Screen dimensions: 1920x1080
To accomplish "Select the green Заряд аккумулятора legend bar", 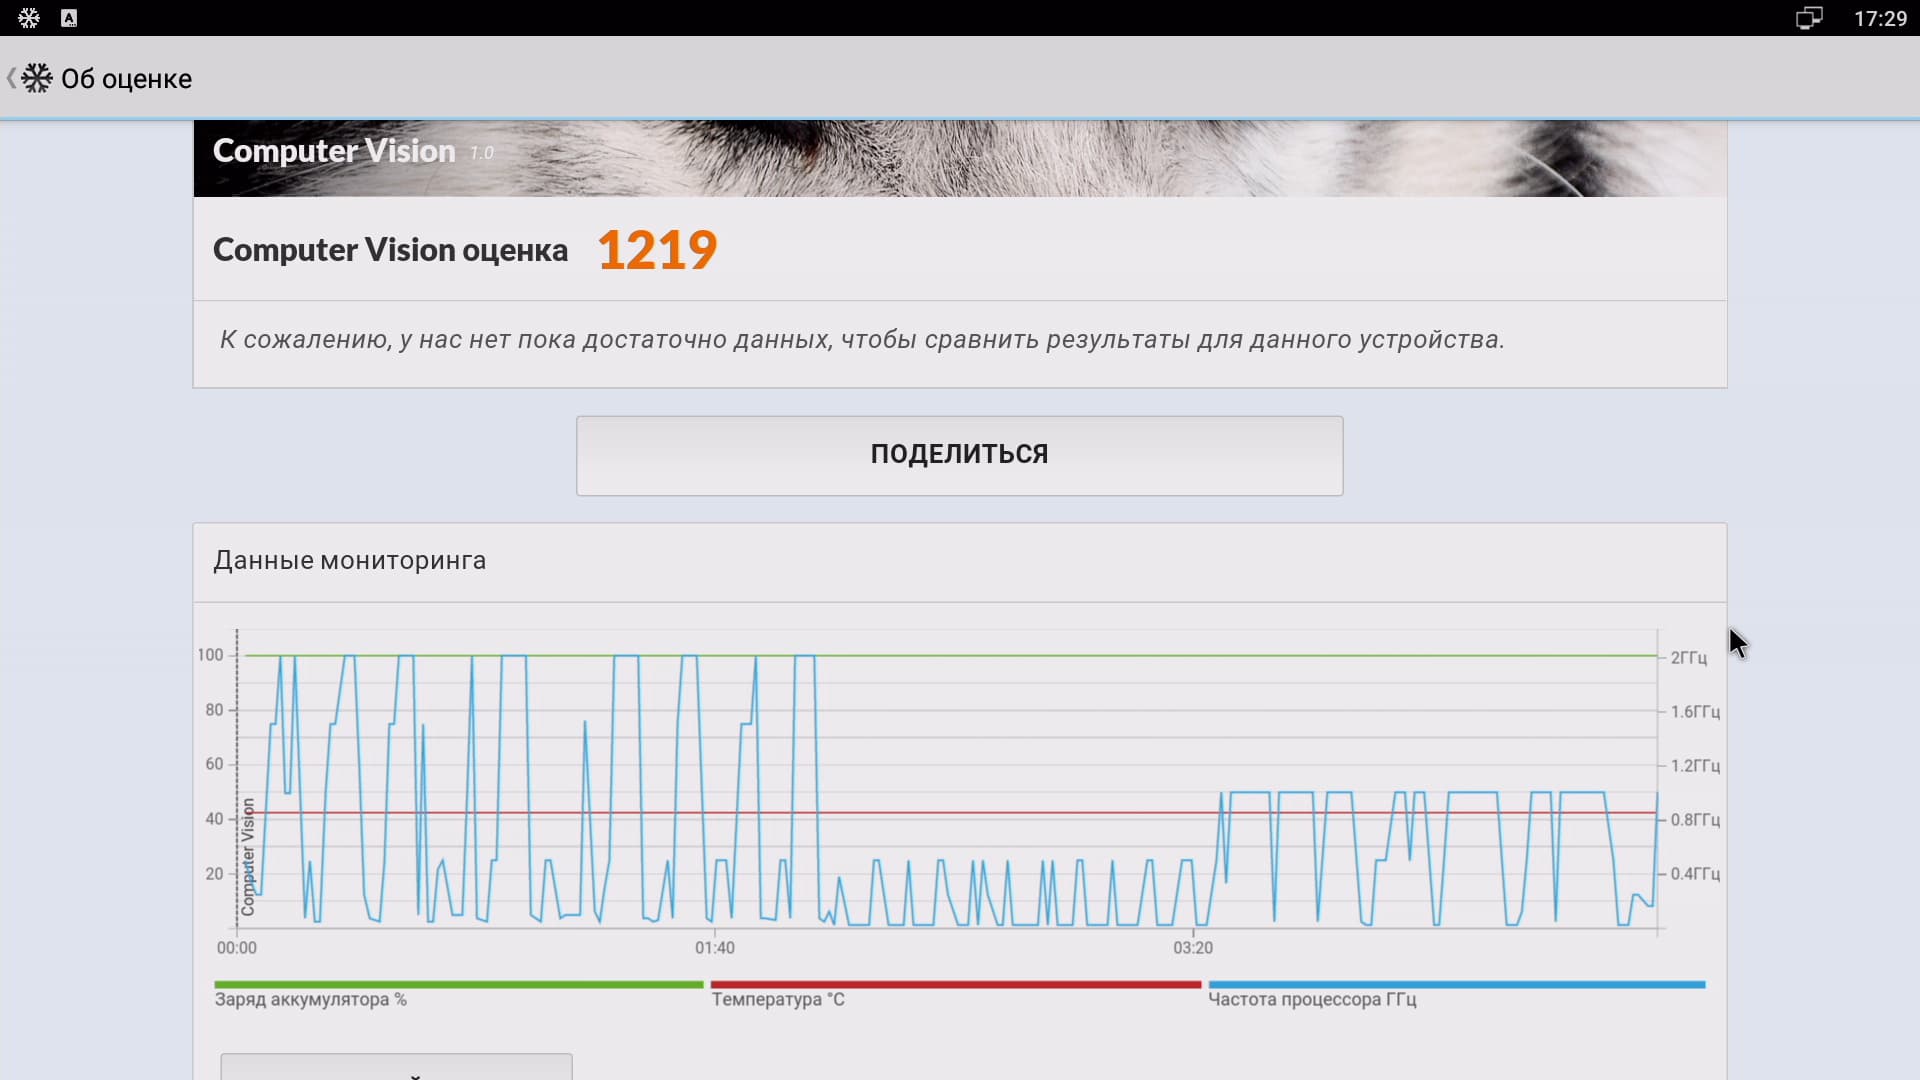I will (459, 985).
